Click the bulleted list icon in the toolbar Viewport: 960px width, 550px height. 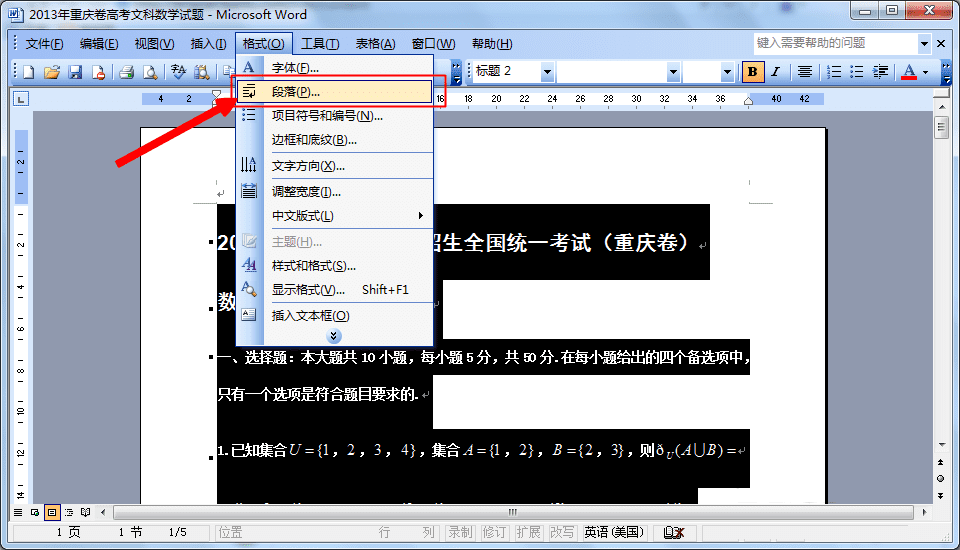[x=857, y=72]
